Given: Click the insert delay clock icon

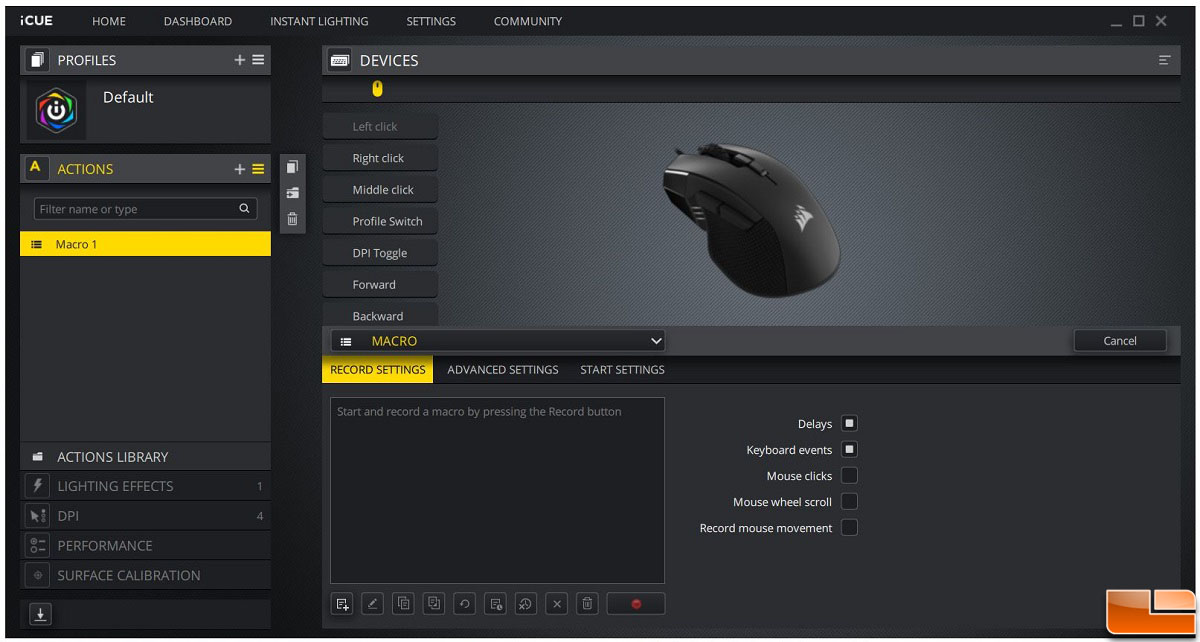Looking at the screenshot, I should (495, 603).
